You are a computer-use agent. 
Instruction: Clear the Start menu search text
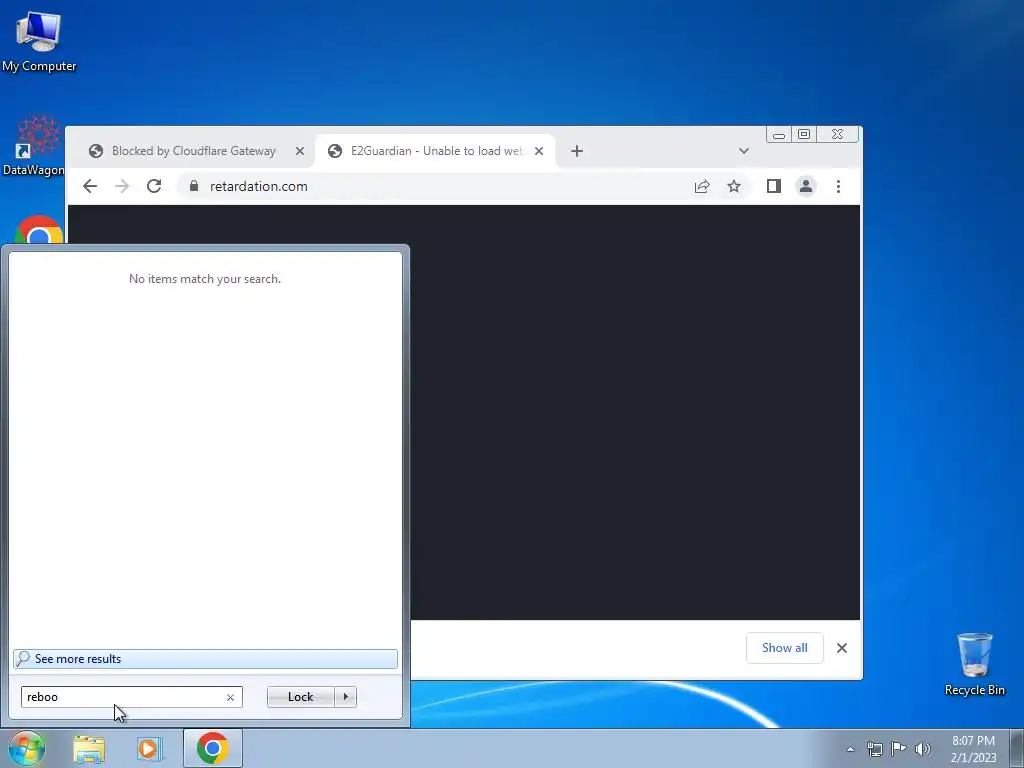[230, 697]
